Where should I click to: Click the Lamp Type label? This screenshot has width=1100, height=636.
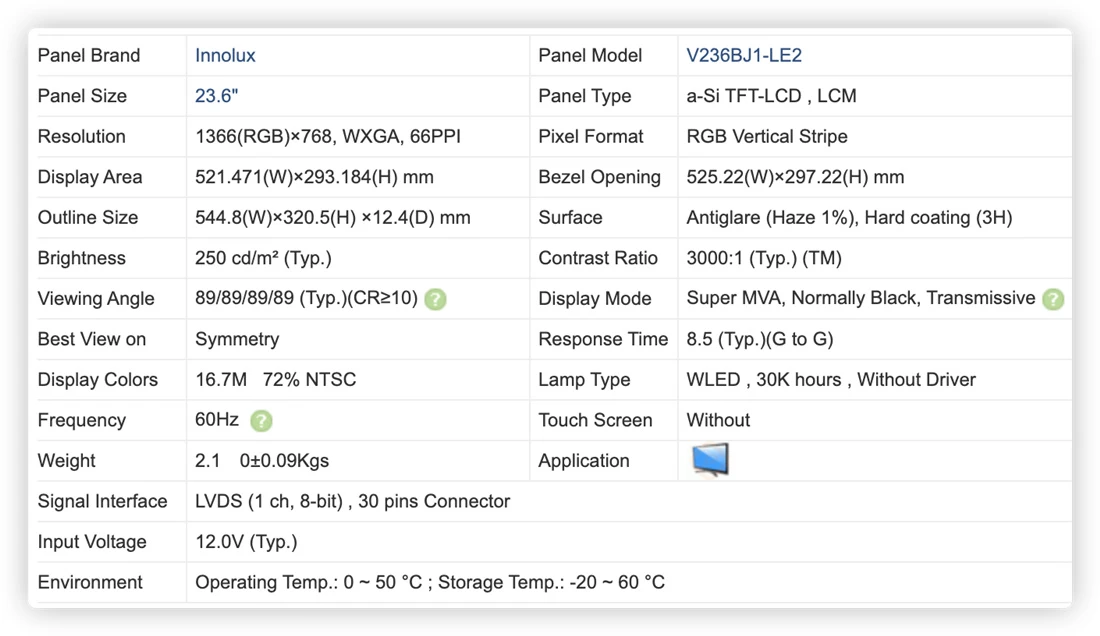[x=584, y=379]
